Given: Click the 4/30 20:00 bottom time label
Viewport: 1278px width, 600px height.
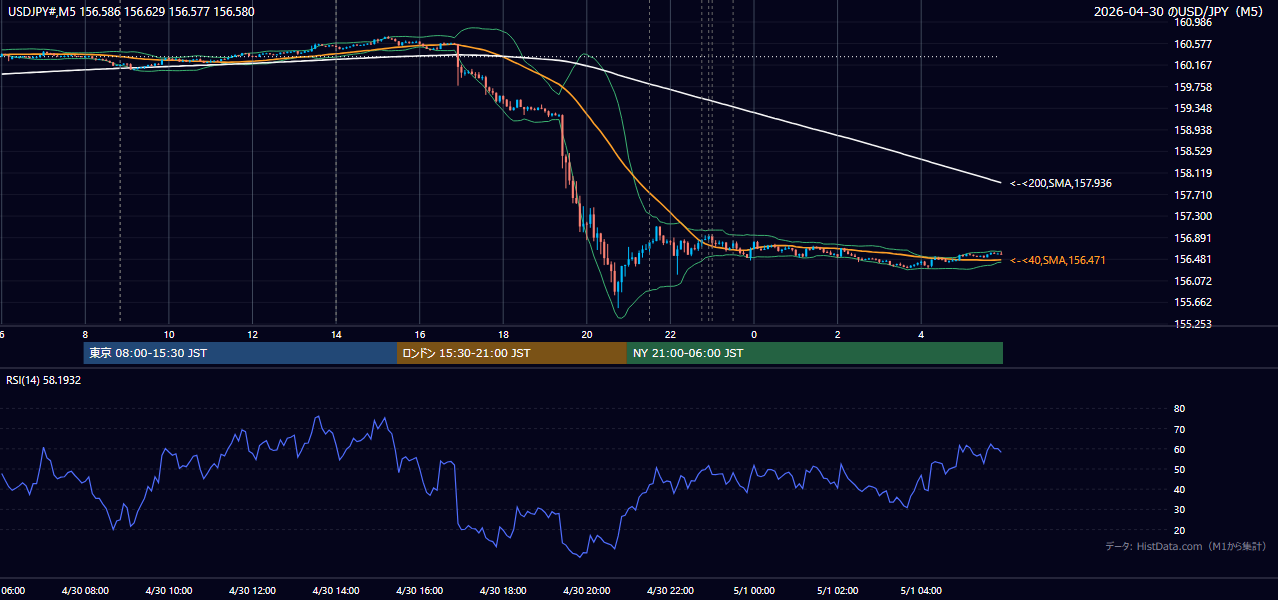Looking at the screenshot, I should (587, 591).
